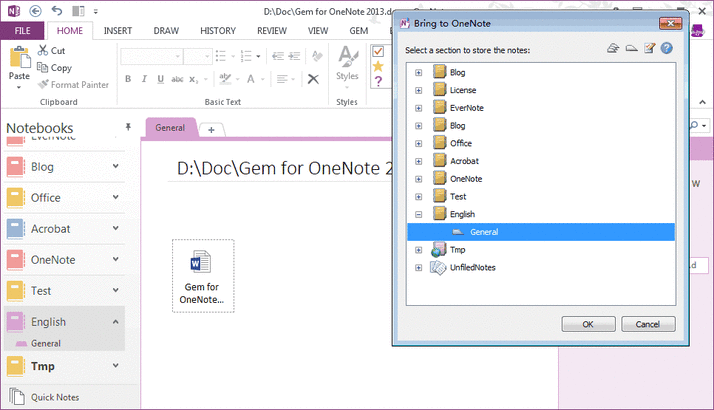Open the blue Help icon in dialog
Screen dimensions: 714x410
click(x=667, y=48)
